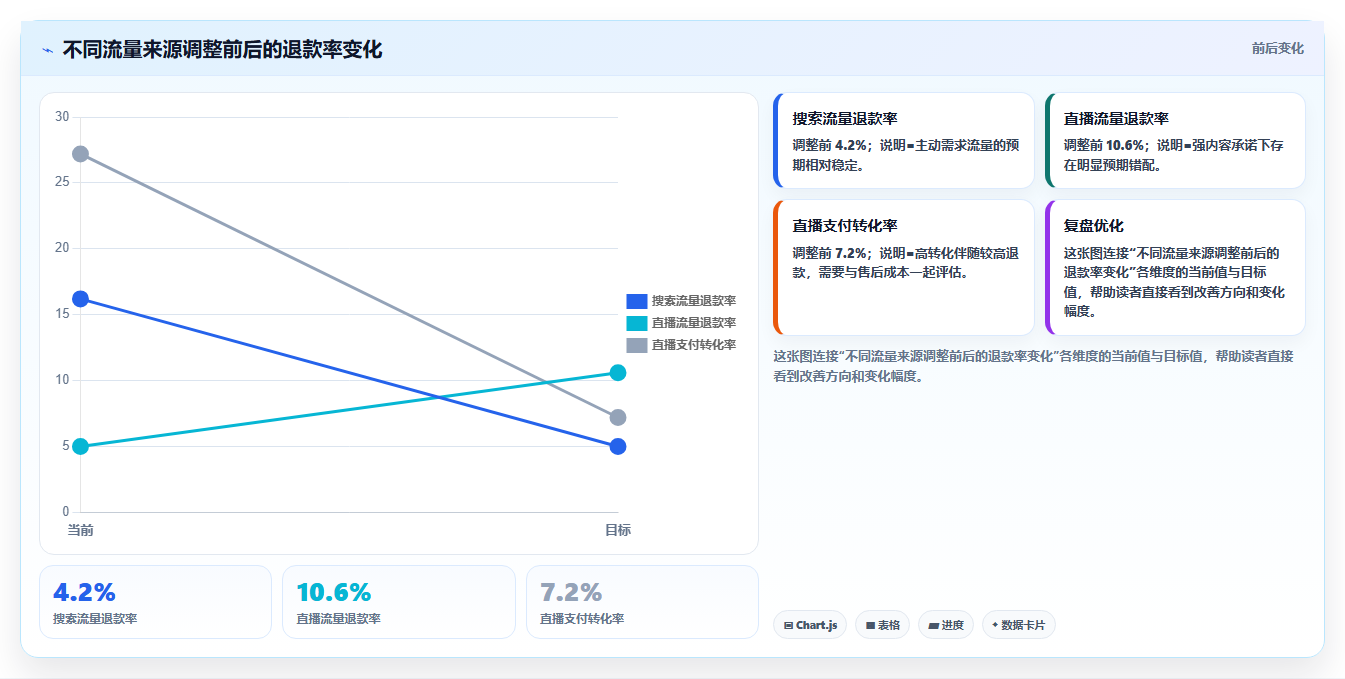This screenshot has height=679, width=1345.
Task: Click the title 不同流量来源调整前后的退款率变化
Action: (x=222, y=50)
